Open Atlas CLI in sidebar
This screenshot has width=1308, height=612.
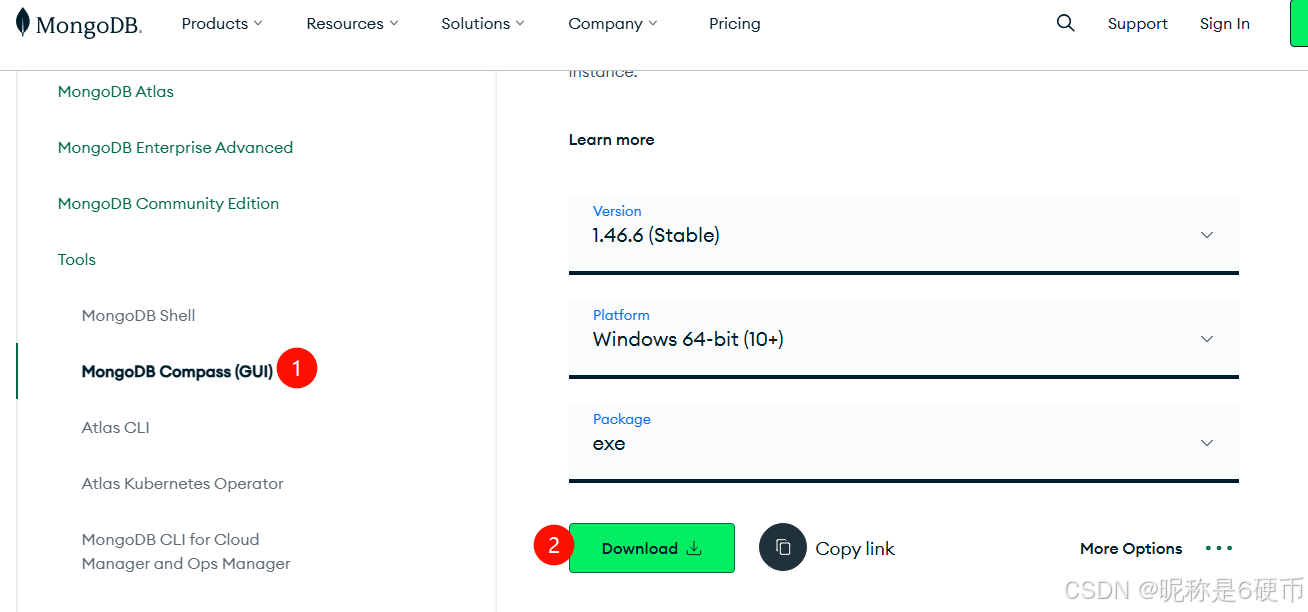[115, 427]
